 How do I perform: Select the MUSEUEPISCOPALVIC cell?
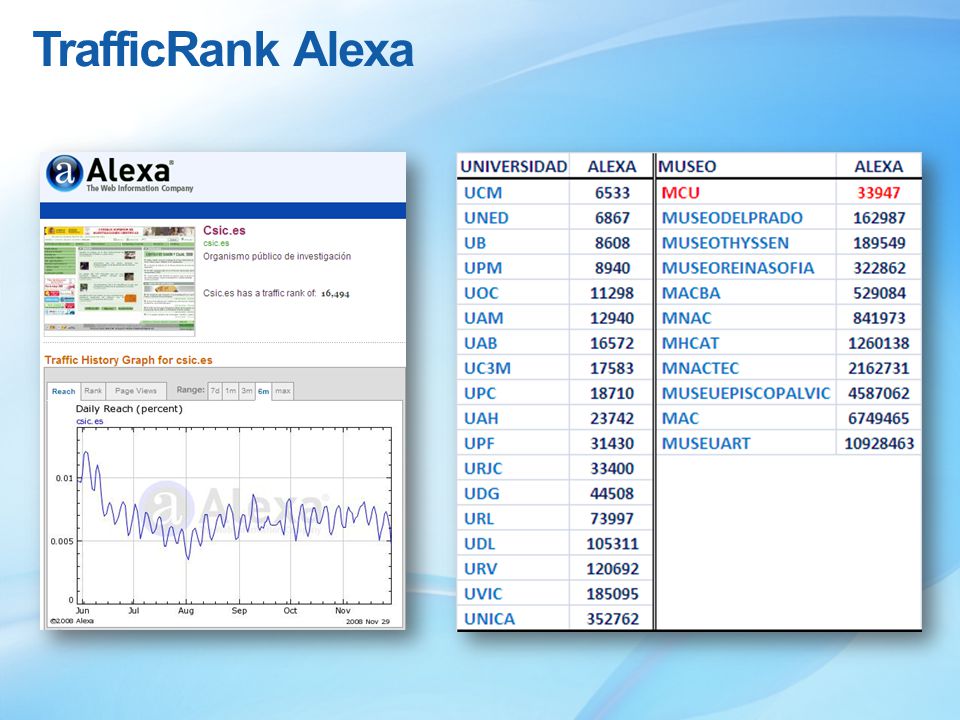(746, 394)
